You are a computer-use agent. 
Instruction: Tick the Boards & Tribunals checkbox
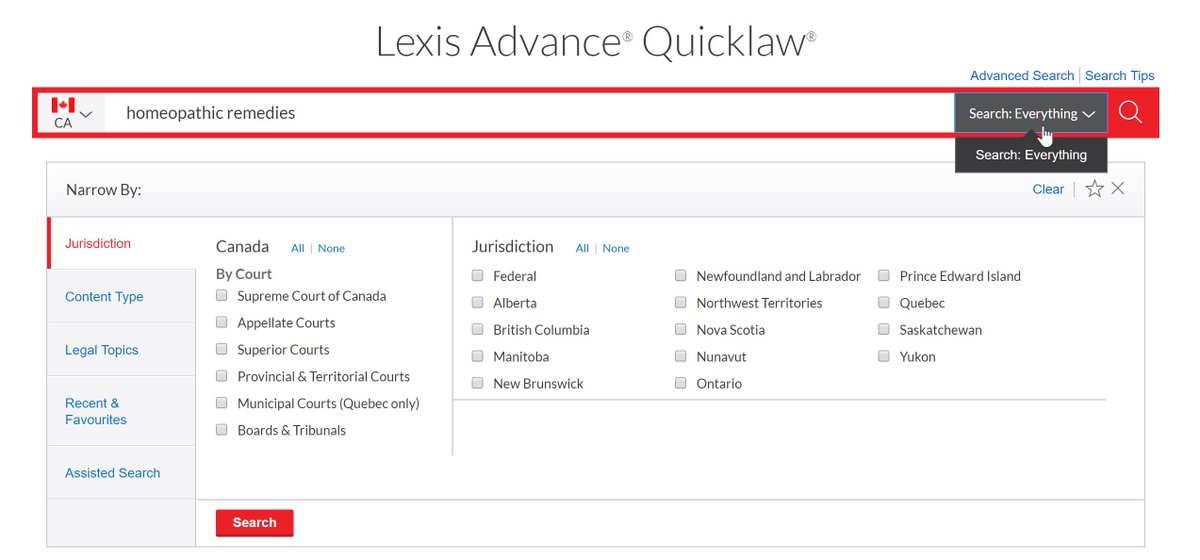[221, 430]
